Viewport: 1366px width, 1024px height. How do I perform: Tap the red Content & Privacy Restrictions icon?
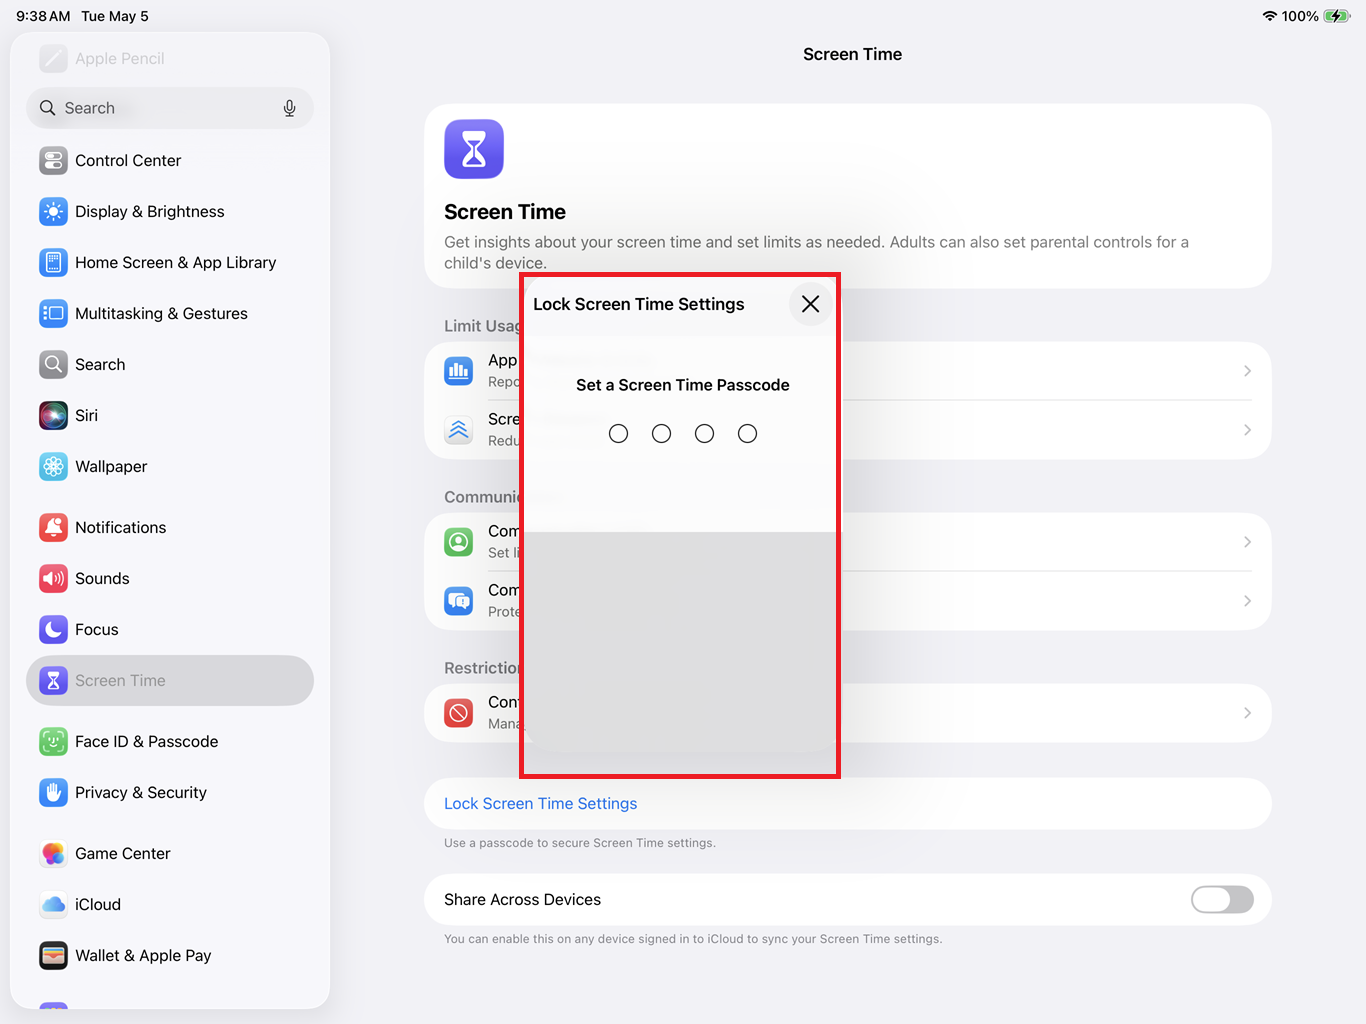click(x=459, y=713)
